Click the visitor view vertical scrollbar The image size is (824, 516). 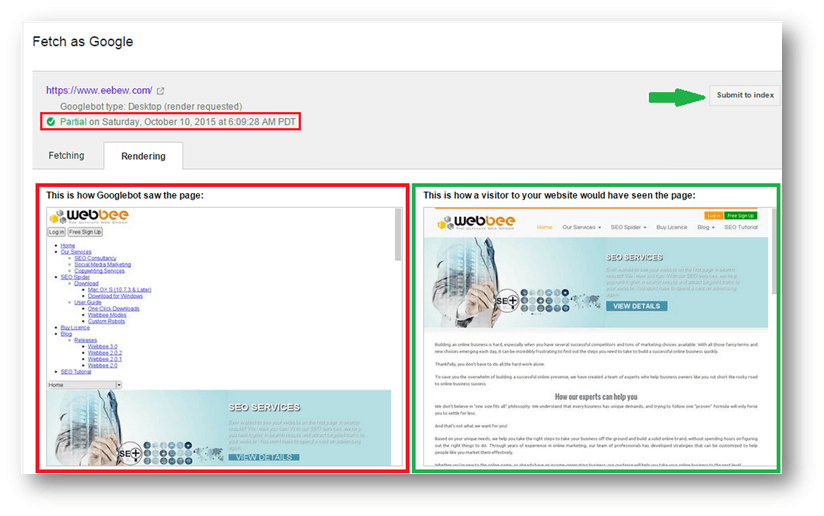coord(775,251)
